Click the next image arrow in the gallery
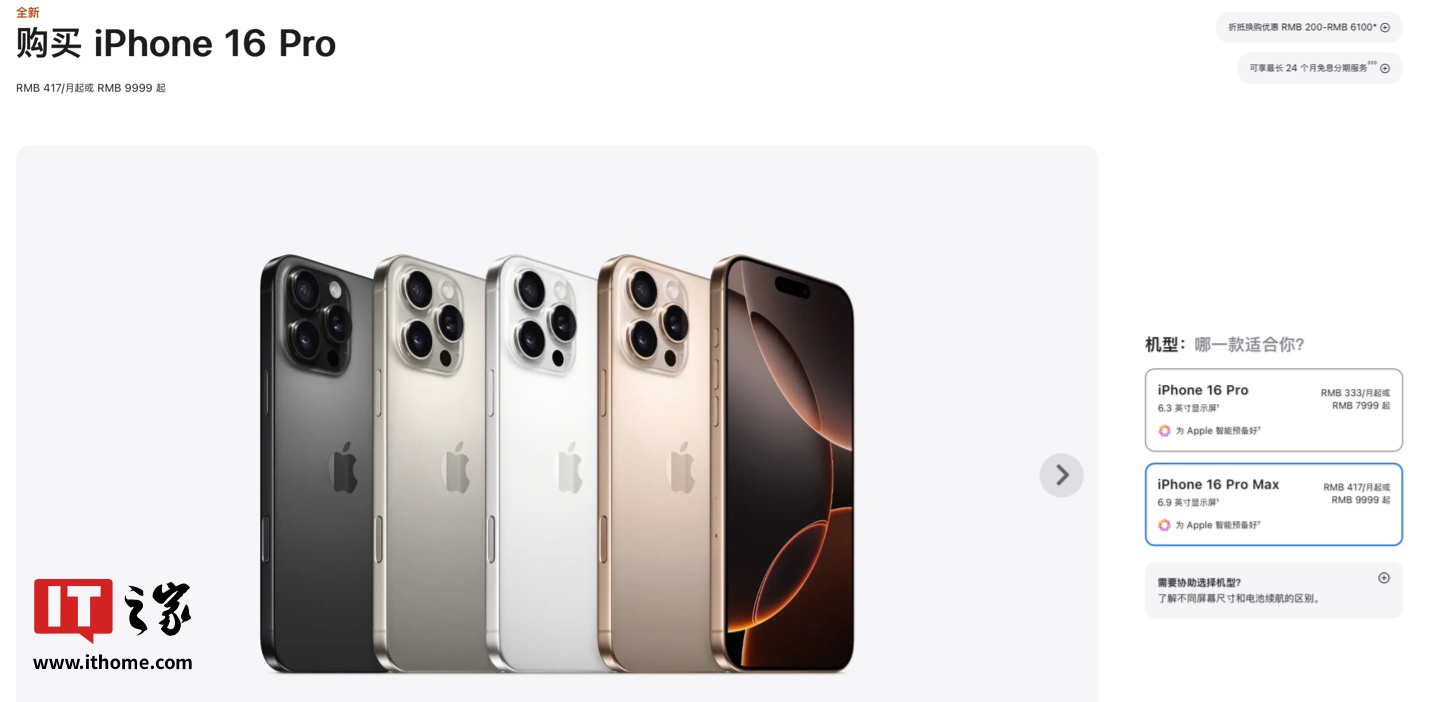 1061,475
